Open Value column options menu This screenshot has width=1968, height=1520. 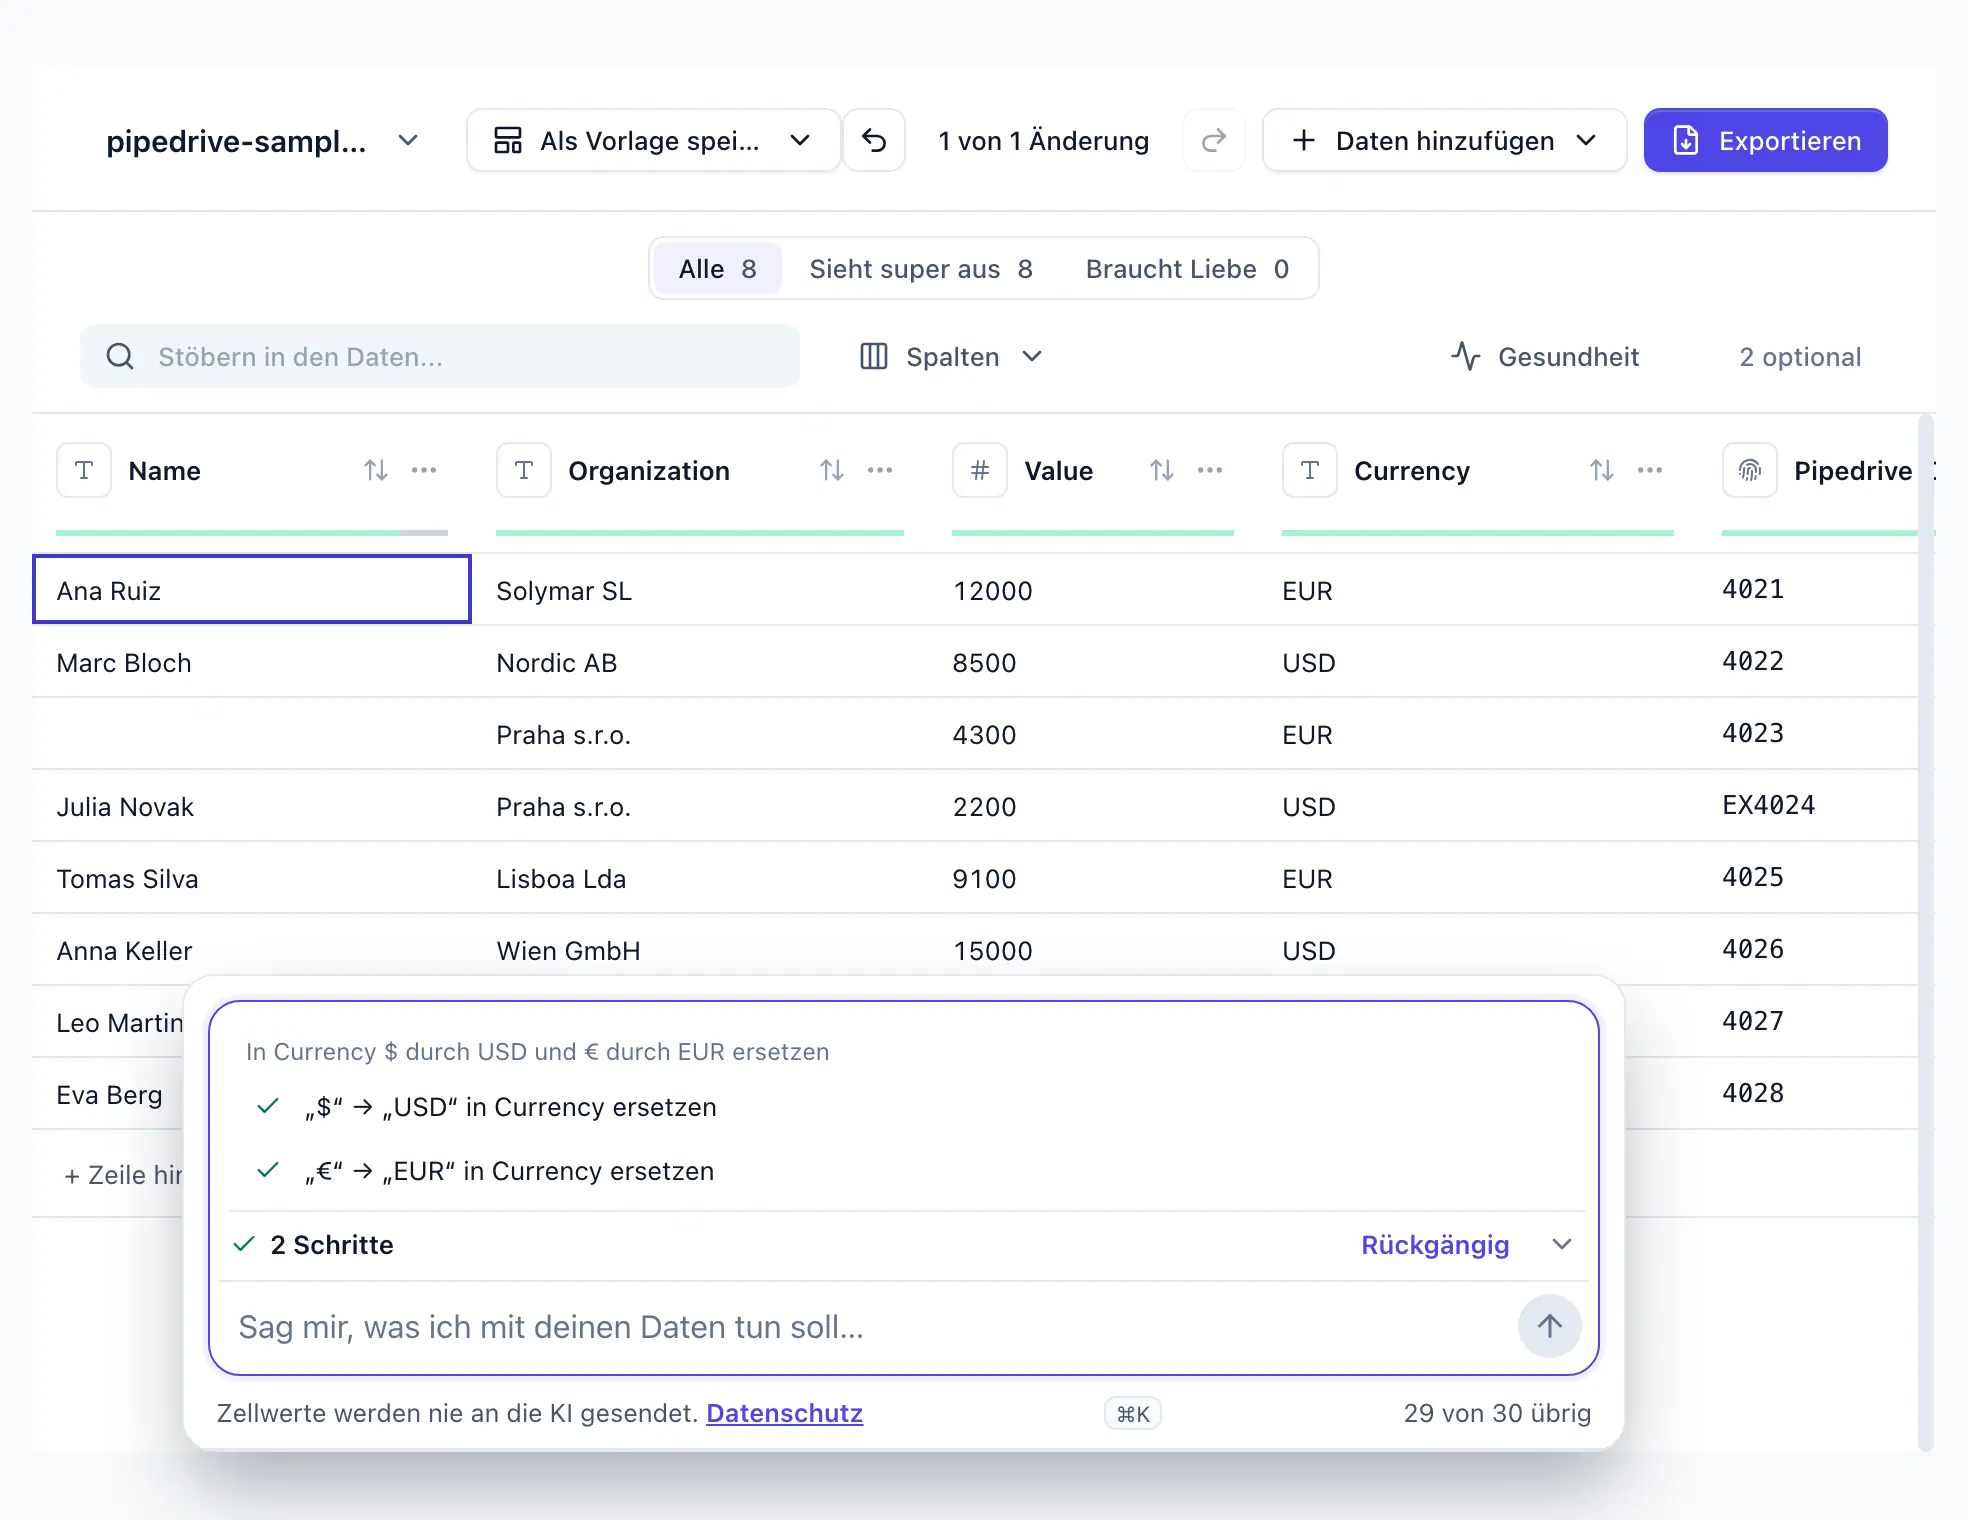[x=1210, y=470]
